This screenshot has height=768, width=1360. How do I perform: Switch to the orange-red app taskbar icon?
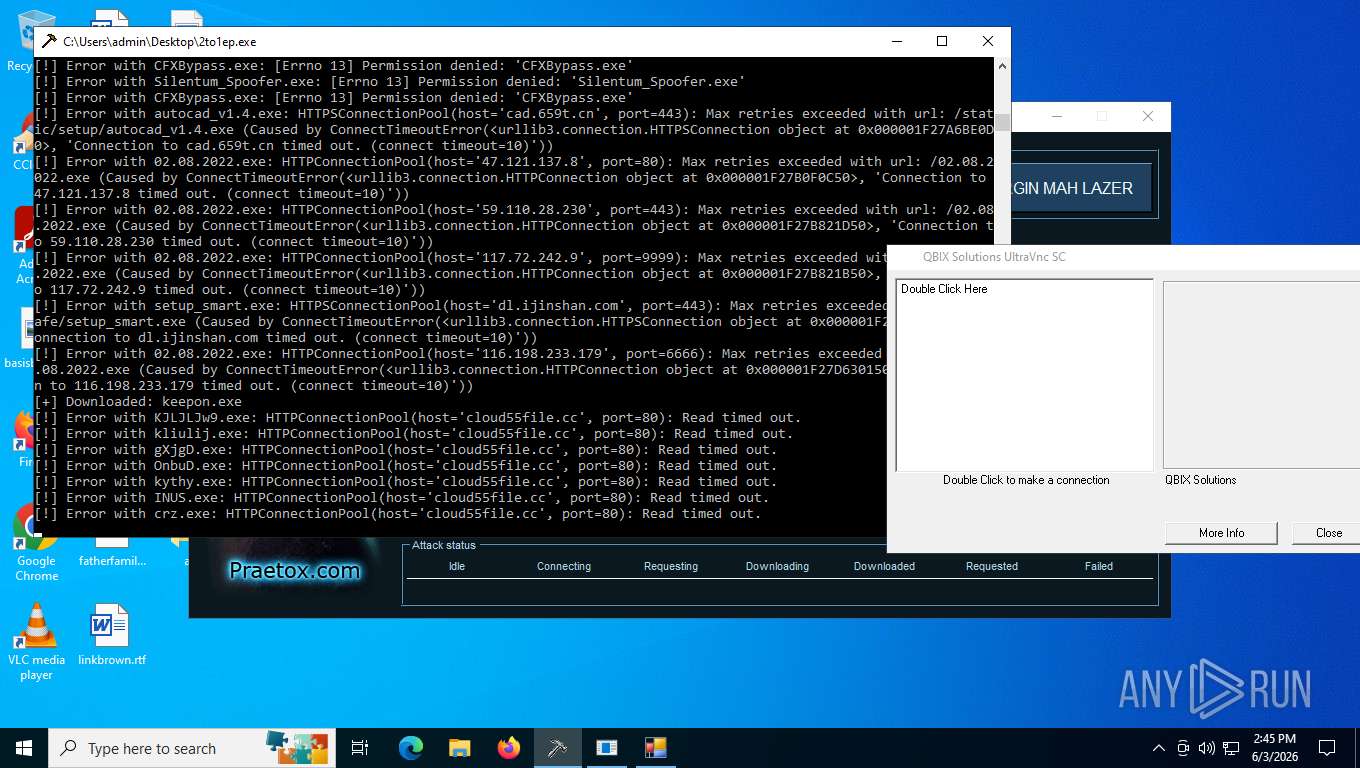(655, 748)
